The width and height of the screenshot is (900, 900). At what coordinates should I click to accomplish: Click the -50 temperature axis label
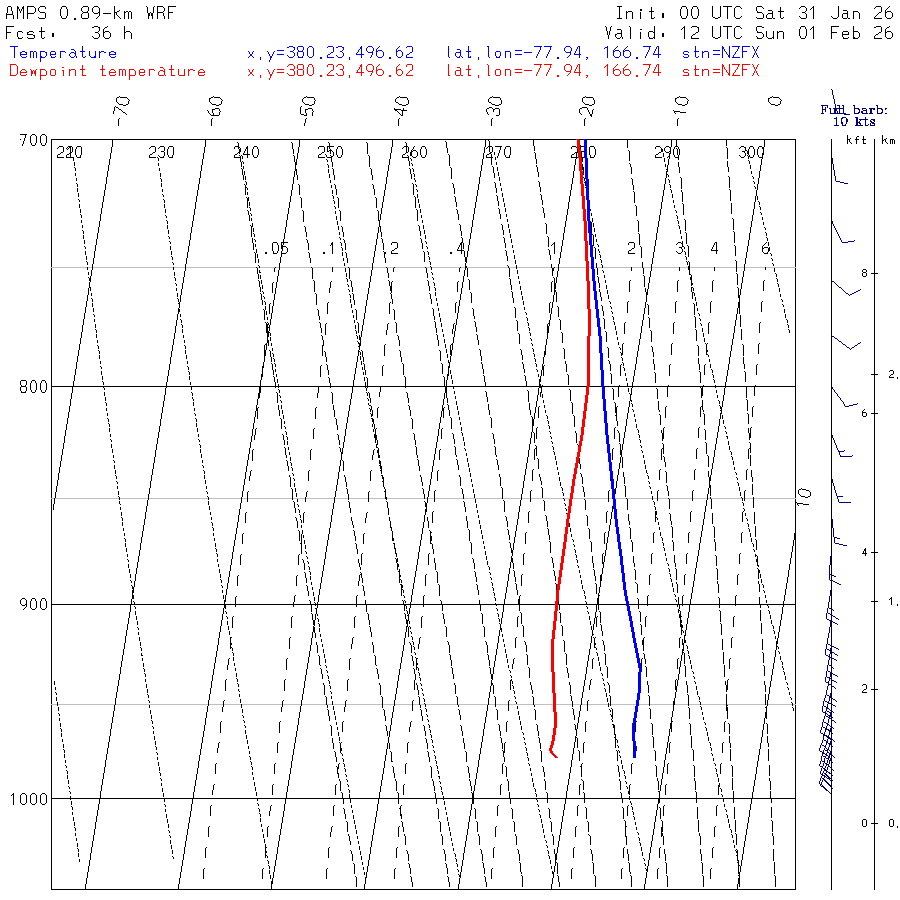308,111
